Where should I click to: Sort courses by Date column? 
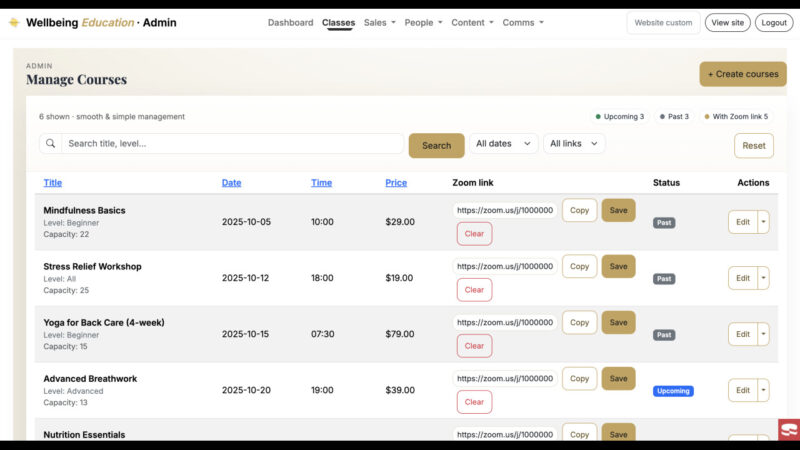click(231, 183)
